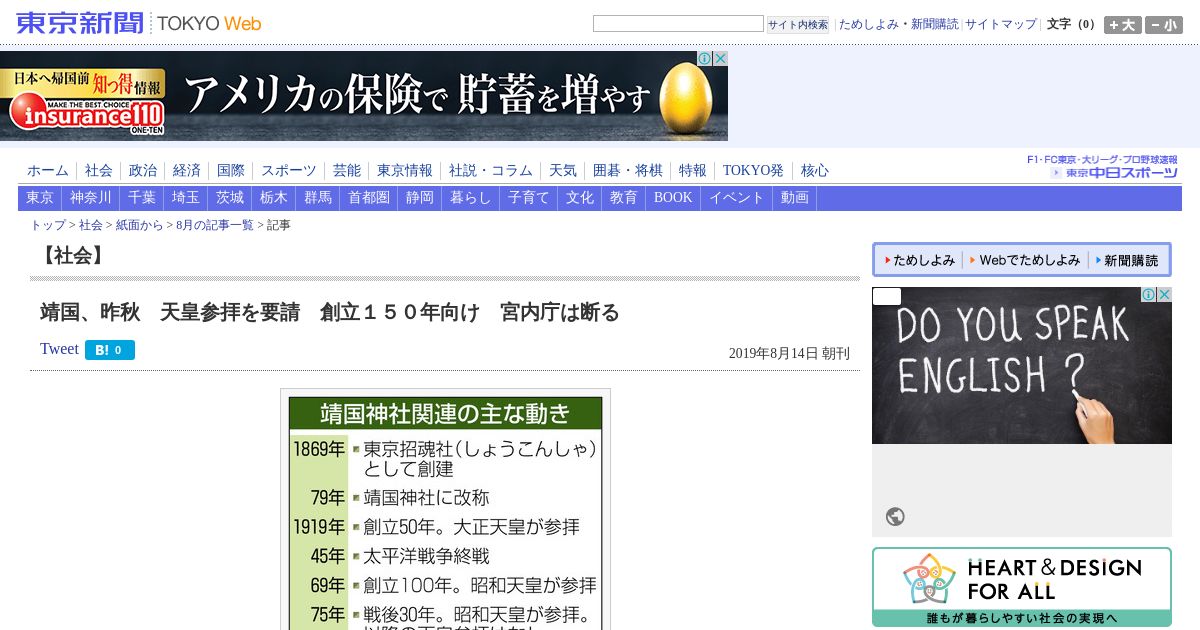Open the insurance110 banner advertisement
The height and width of the screenshot is (630, 1200).
click(364, 96)
